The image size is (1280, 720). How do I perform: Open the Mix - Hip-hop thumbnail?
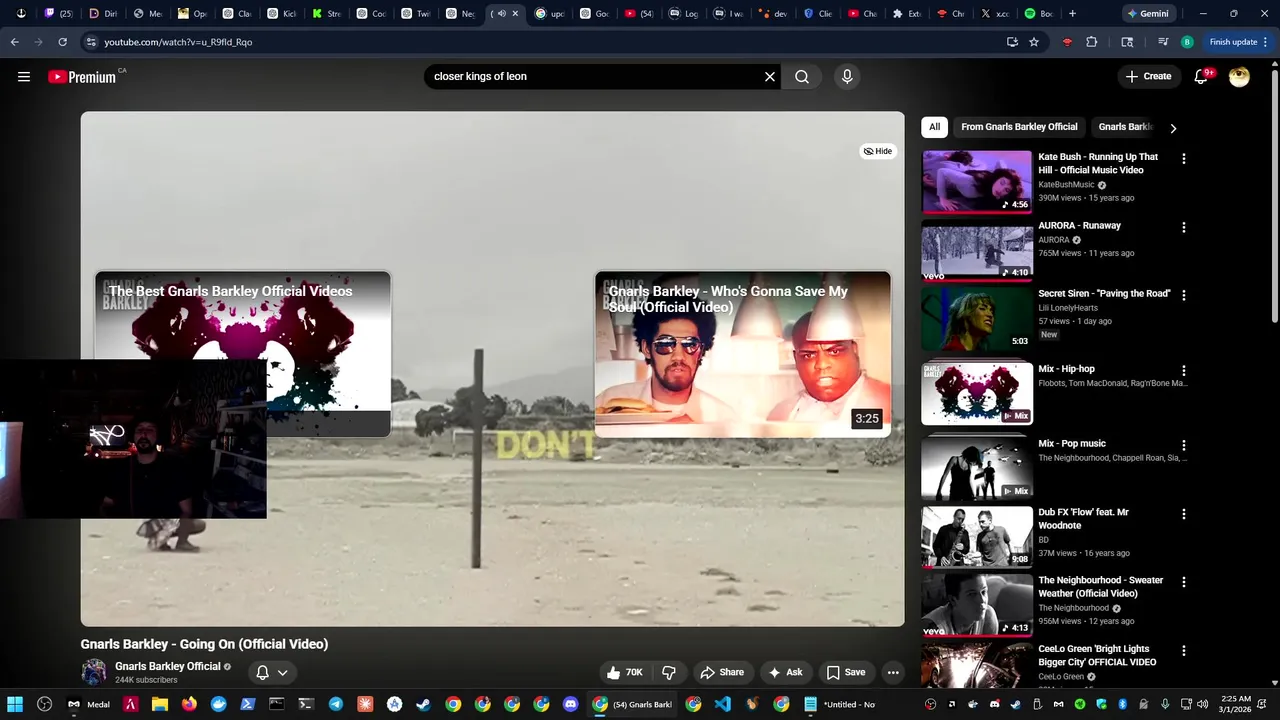coord(977,393)
